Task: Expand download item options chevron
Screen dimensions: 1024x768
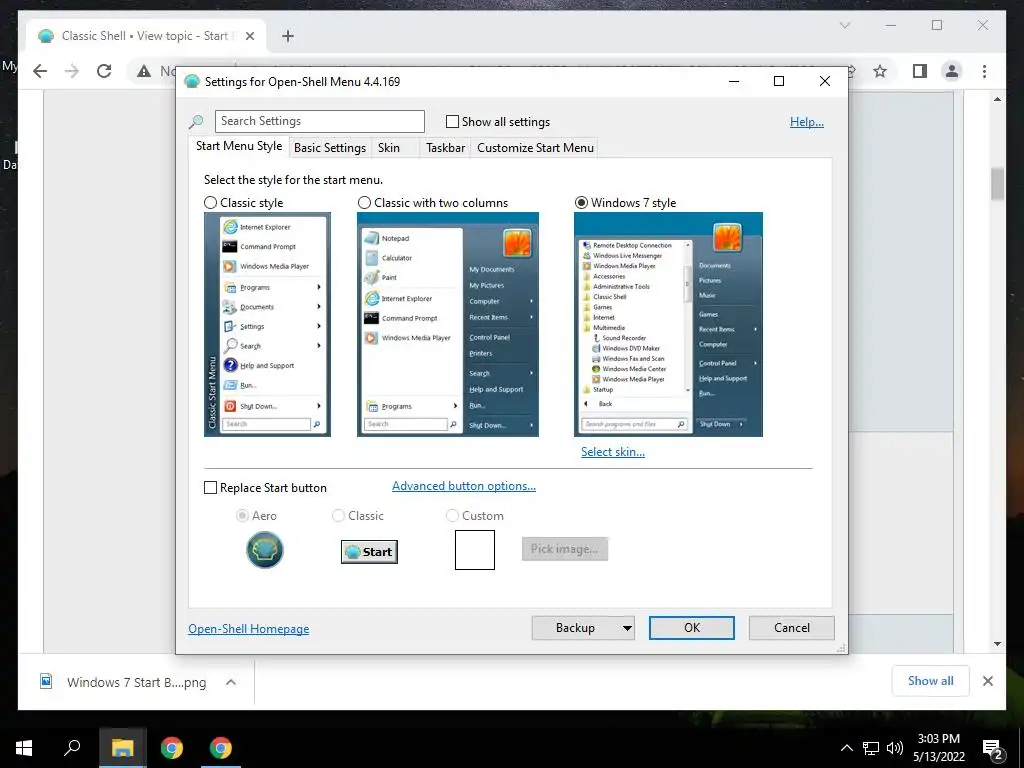Action: [x=231, y=682]
